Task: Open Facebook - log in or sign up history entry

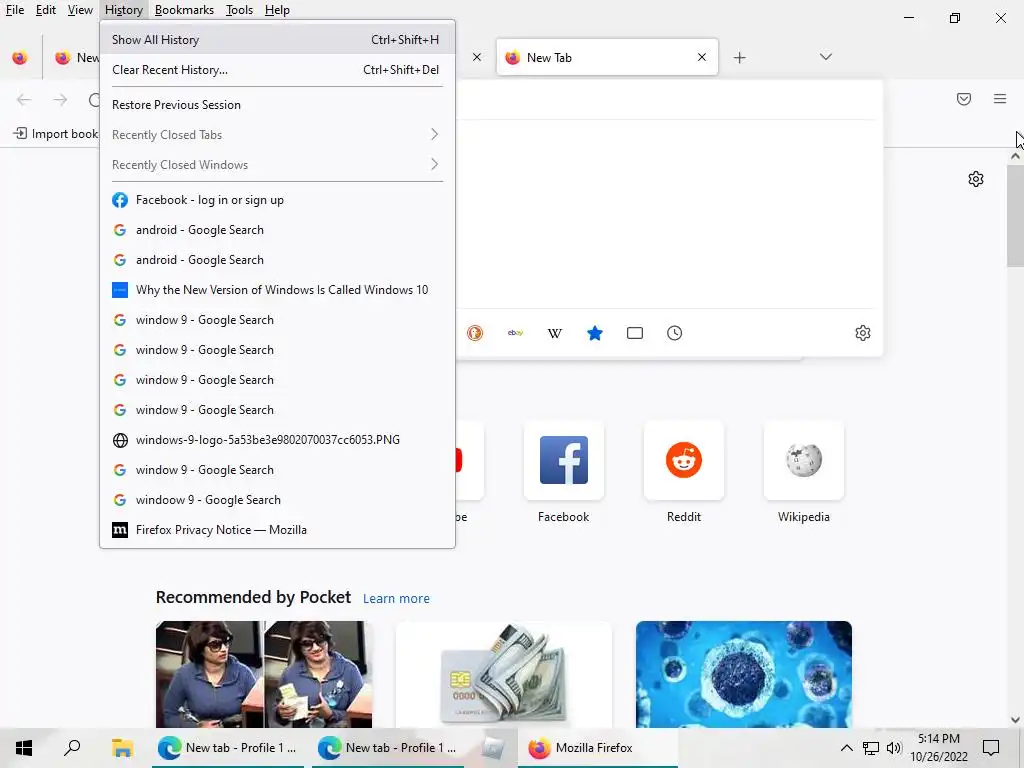Action: click(277, 200)
